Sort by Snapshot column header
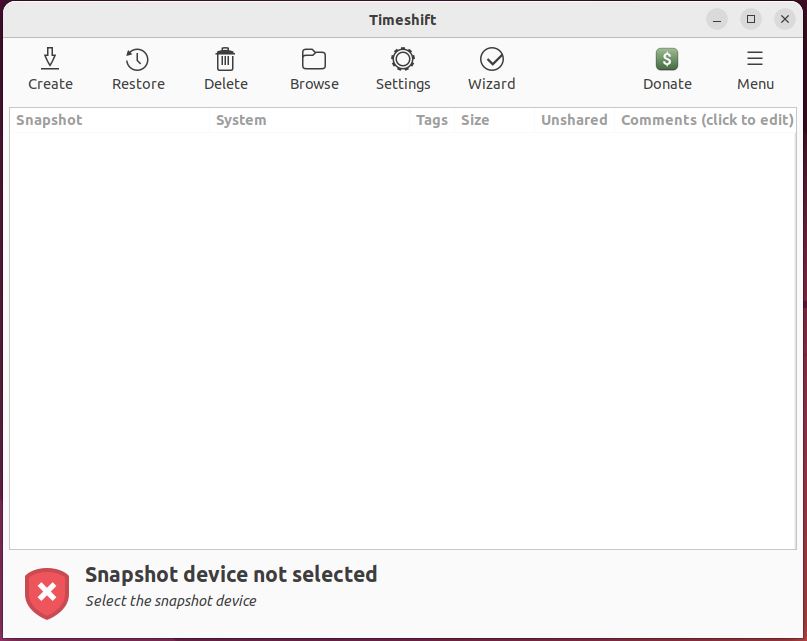The width and height of the screenshot is (807, 641). (110, 120)
